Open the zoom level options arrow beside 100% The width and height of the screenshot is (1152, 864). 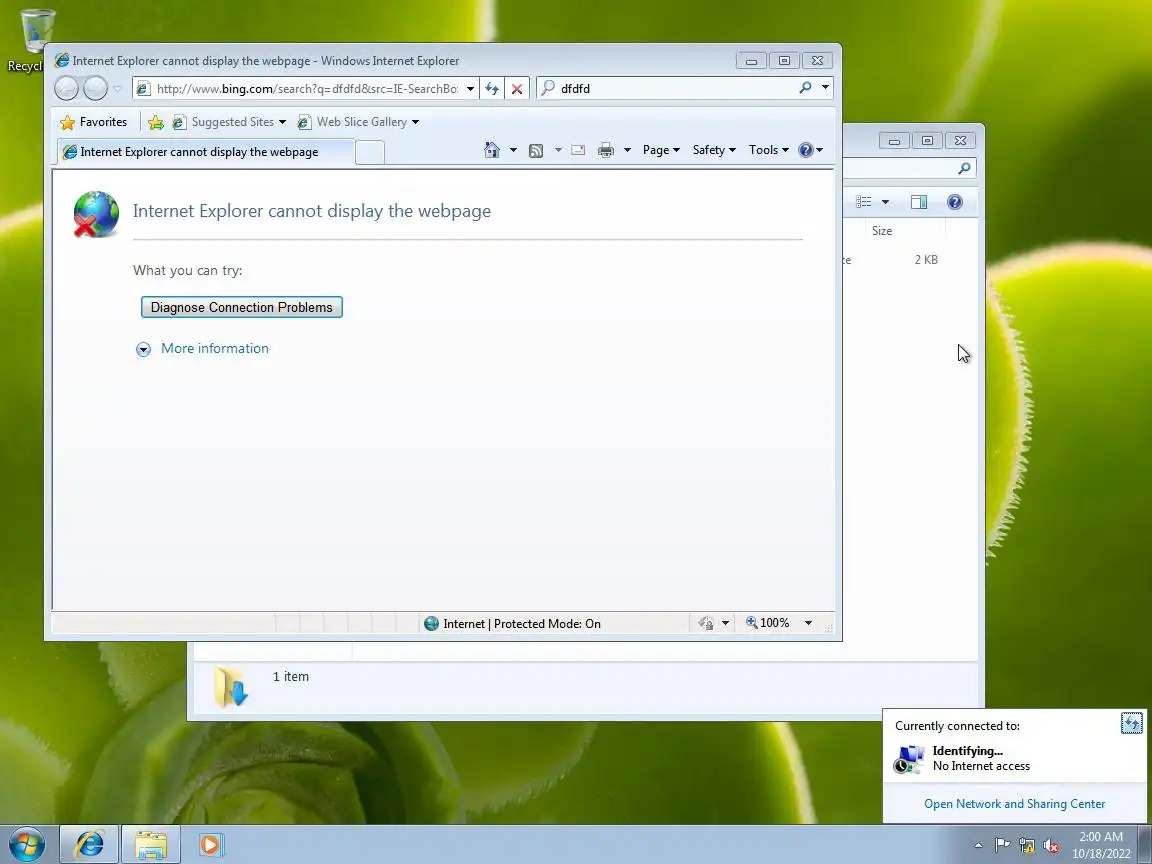pos(808,623)
